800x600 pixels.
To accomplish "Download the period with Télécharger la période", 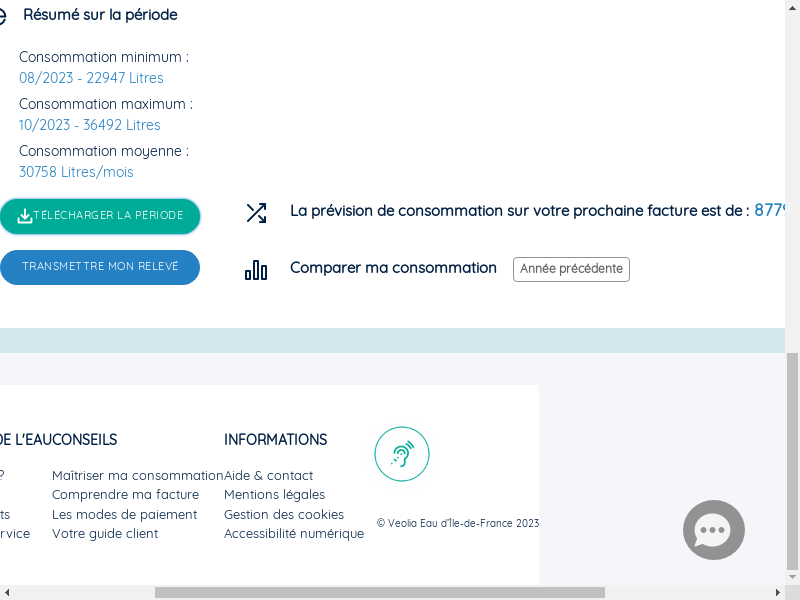I will [100, 216].
